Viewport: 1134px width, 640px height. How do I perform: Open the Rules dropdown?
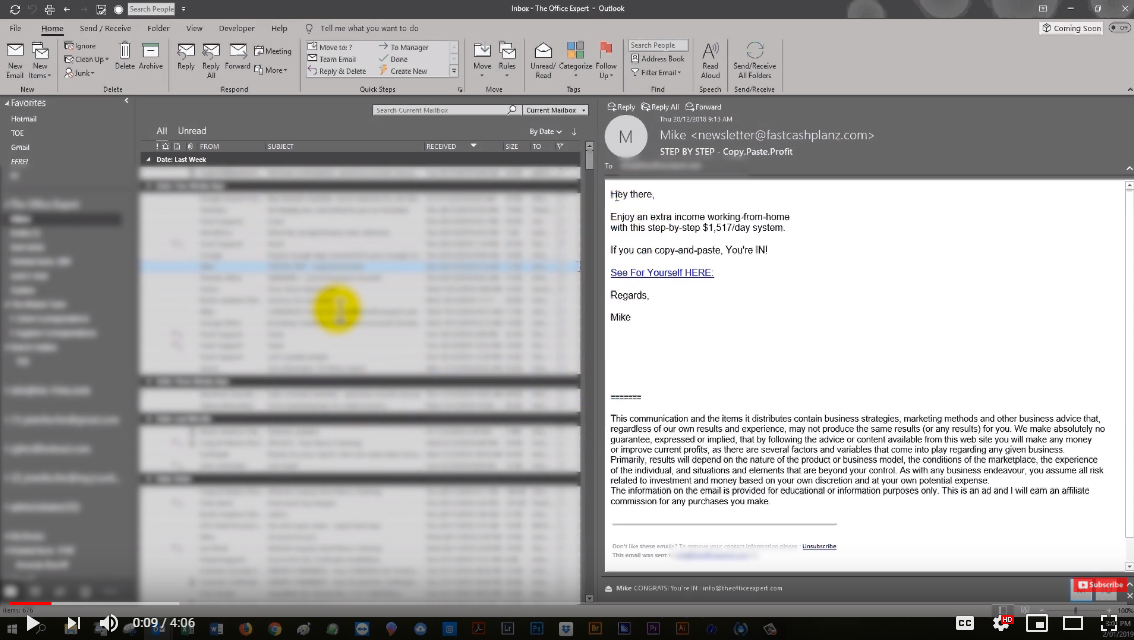click(507, 60)
